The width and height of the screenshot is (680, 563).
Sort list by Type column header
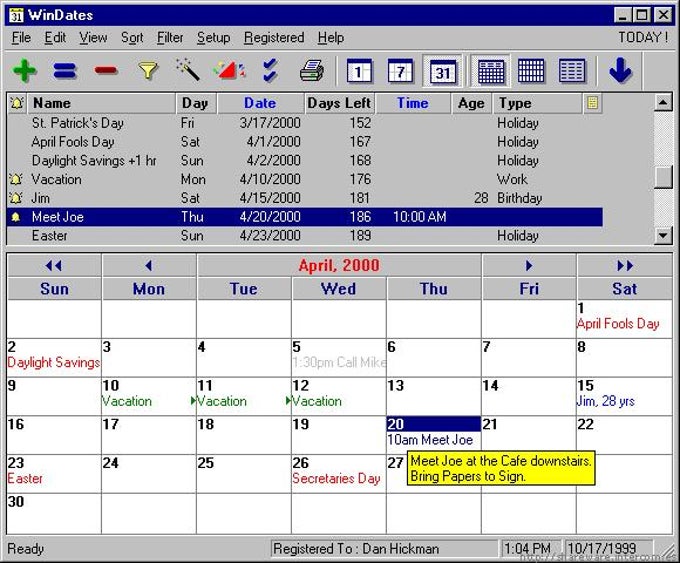pyautogui.click(x=537, y=103)
